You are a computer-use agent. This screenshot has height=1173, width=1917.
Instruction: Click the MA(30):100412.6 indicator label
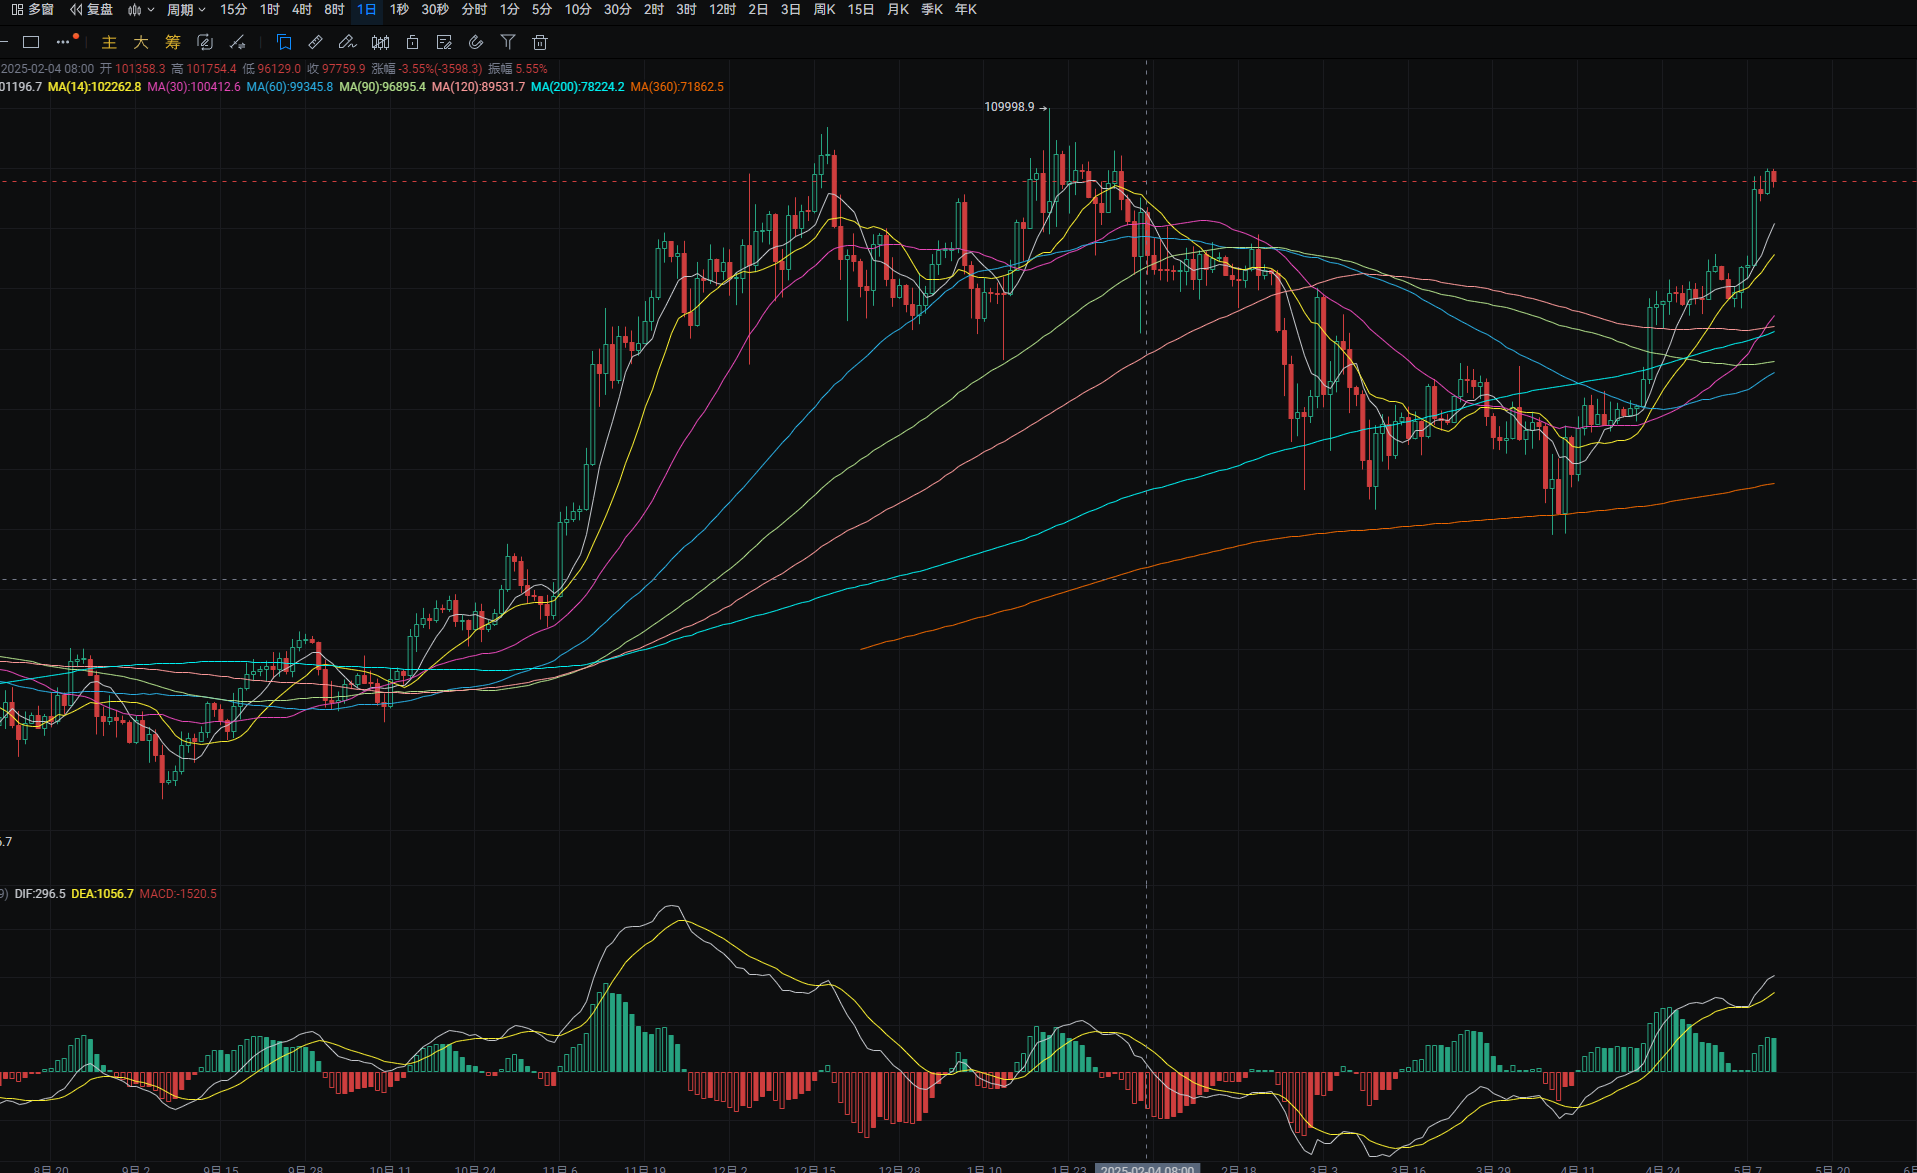click(x=194, y=87)
